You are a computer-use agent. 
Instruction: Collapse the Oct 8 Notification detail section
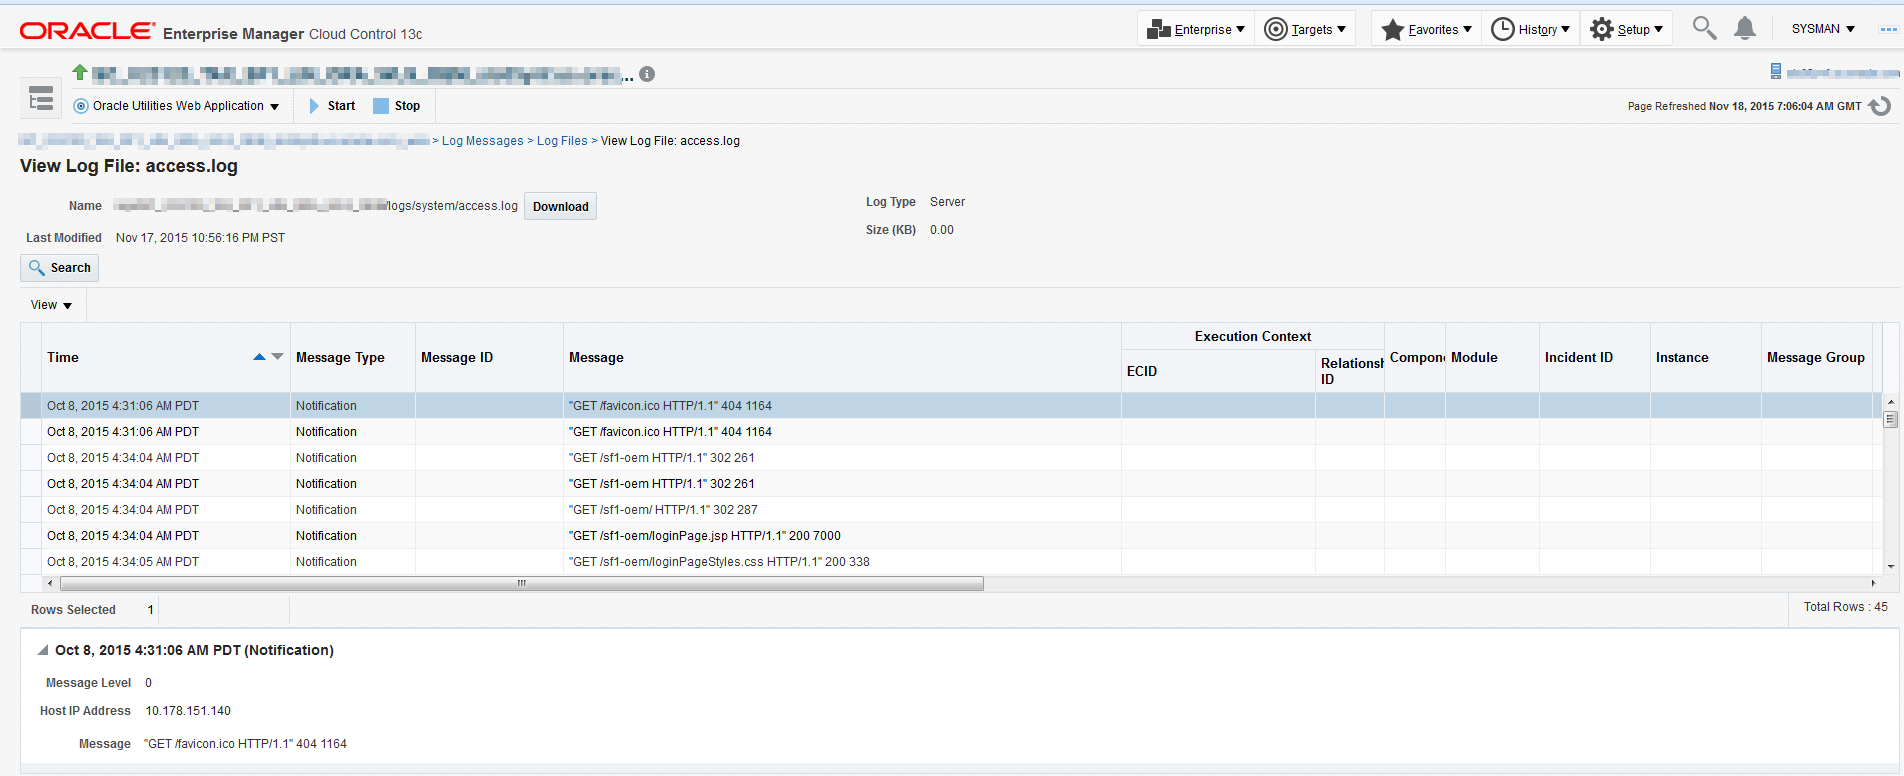(43, 650)
